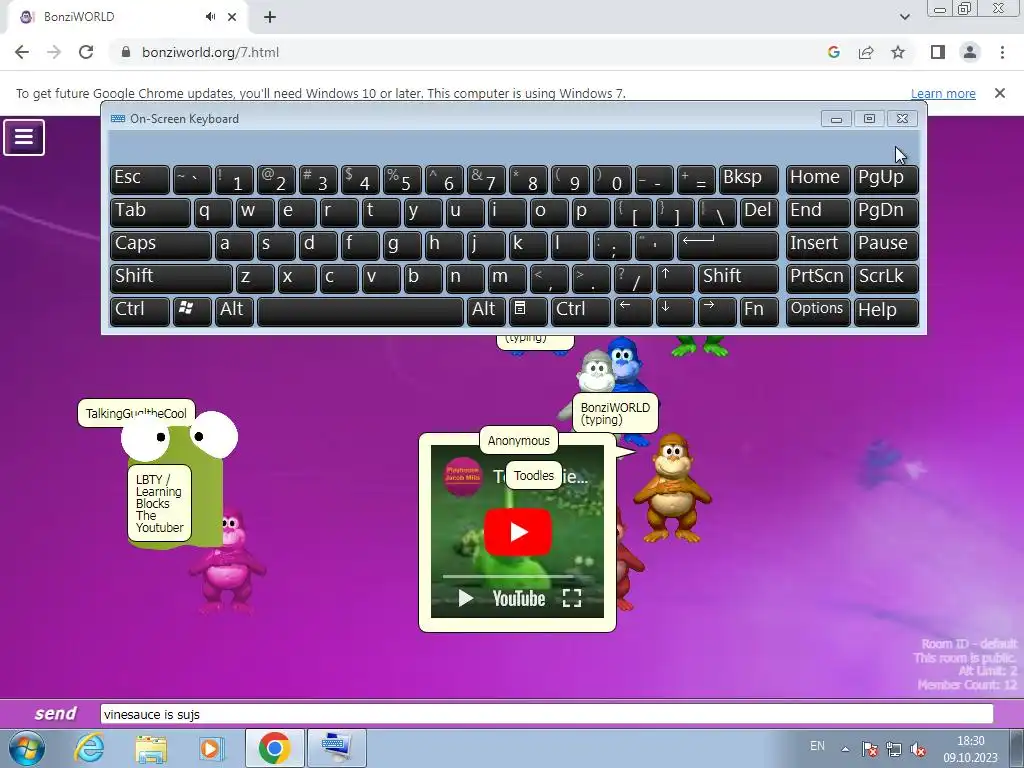Toggle Caps lock key
1024x768 pixels.
tap(161, 244)
